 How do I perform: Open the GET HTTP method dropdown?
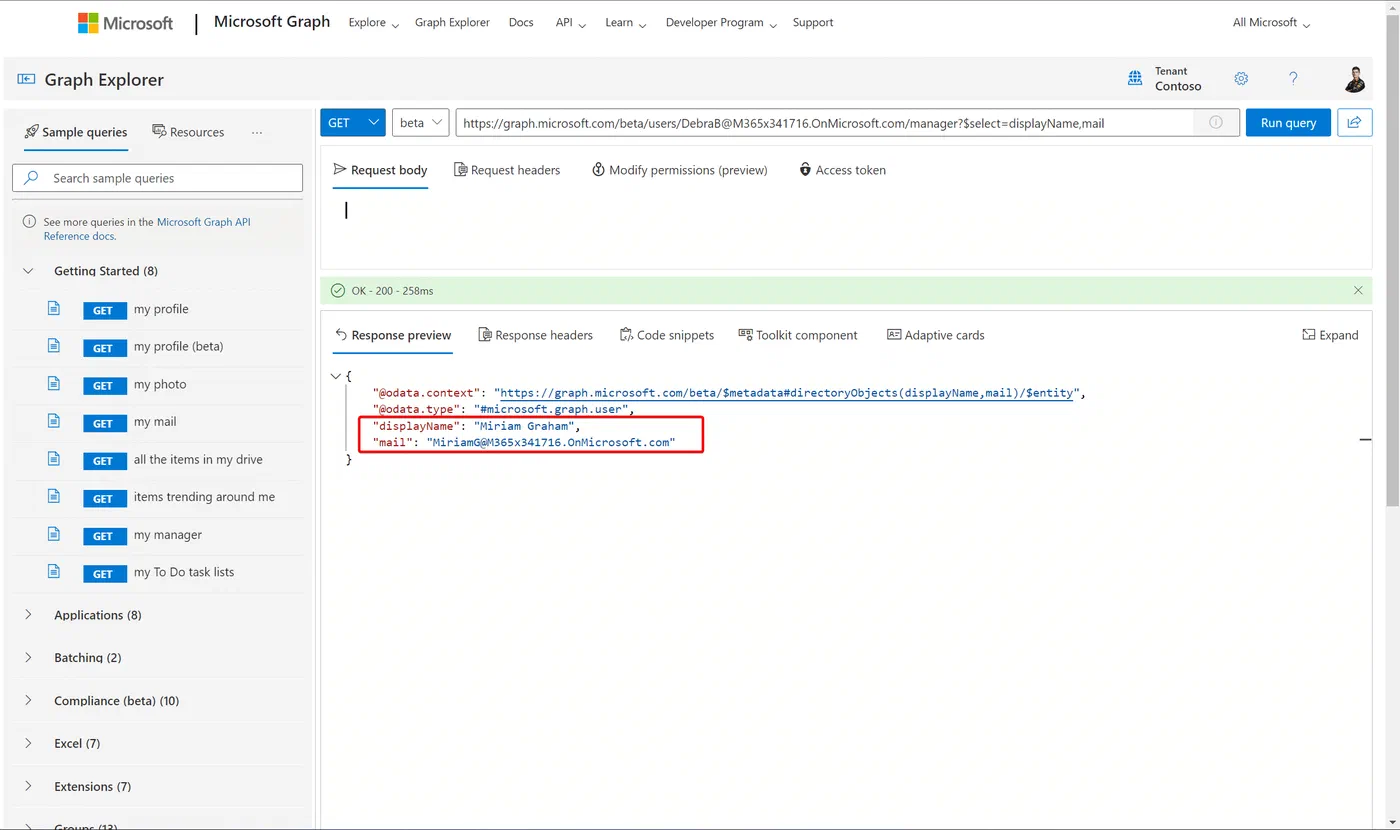click(353, 123)
